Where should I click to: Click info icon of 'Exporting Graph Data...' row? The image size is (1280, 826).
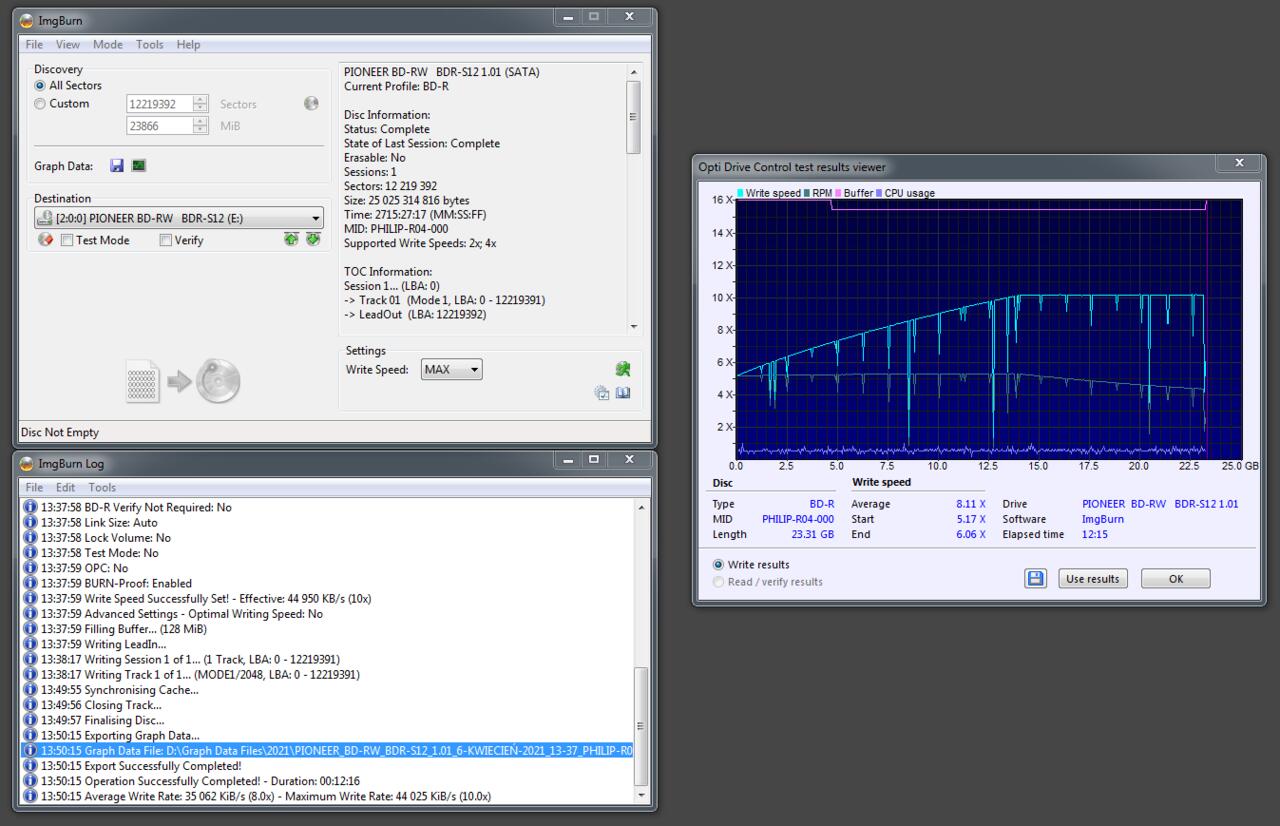pos(30,735)
